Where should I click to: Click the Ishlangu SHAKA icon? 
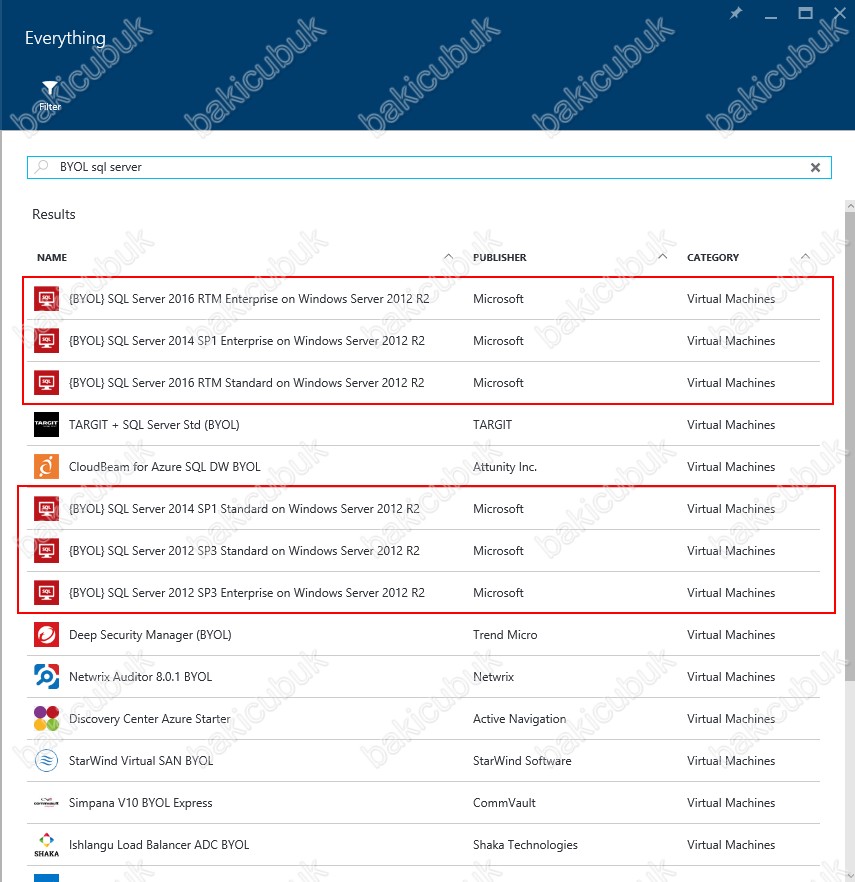coord(46,845)
